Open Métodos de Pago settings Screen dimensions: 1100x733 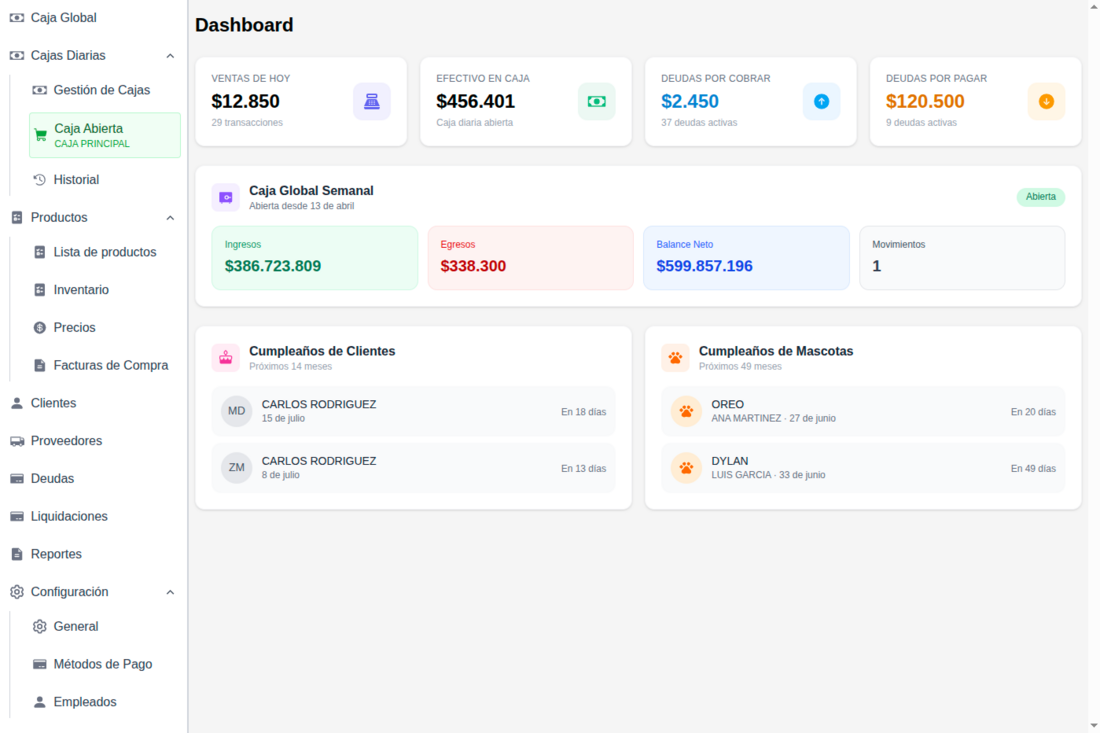click(x=102, y=664)
